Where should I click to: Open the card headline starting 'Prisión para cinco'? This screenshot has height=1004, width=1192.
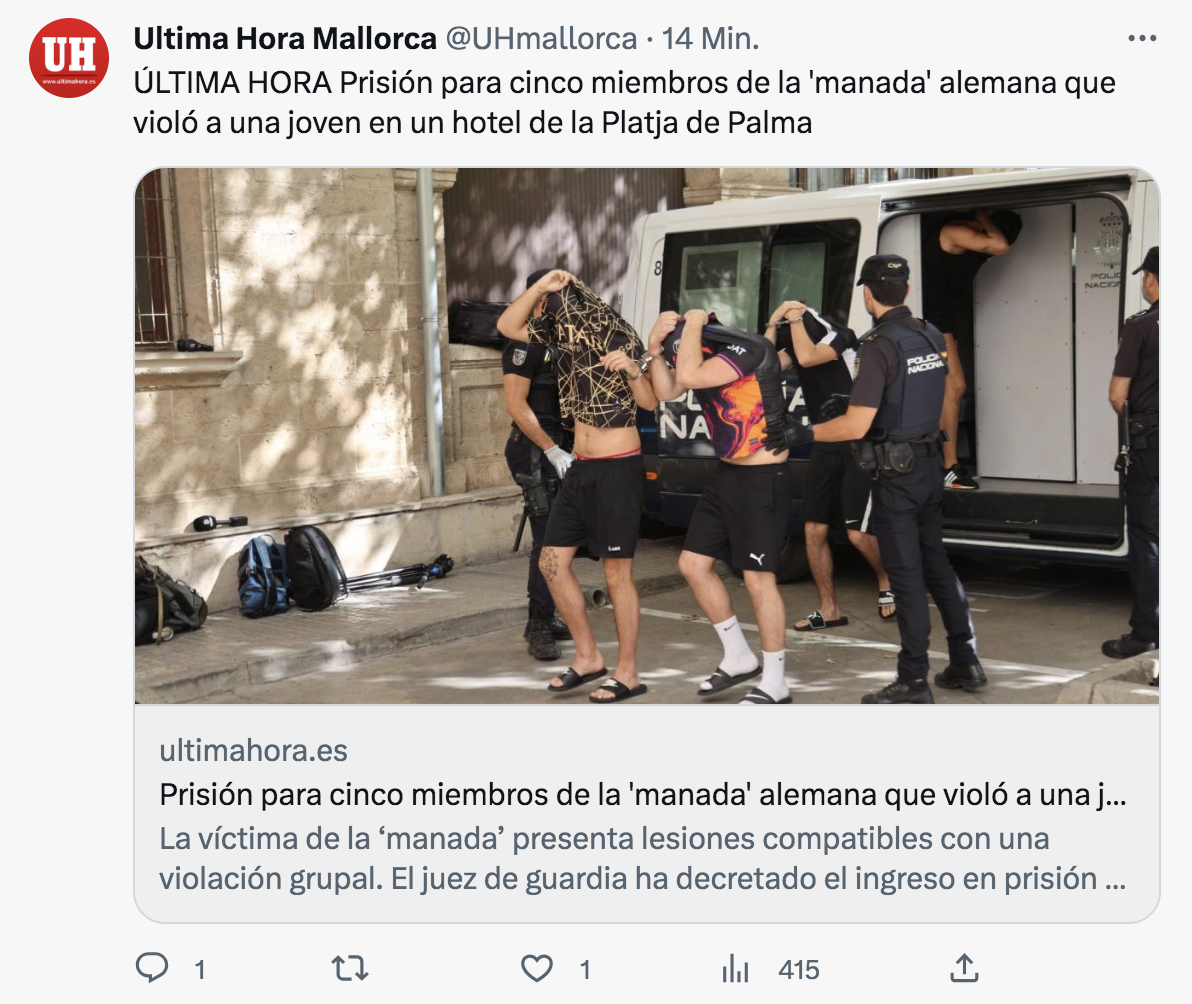tap(643, 795)
